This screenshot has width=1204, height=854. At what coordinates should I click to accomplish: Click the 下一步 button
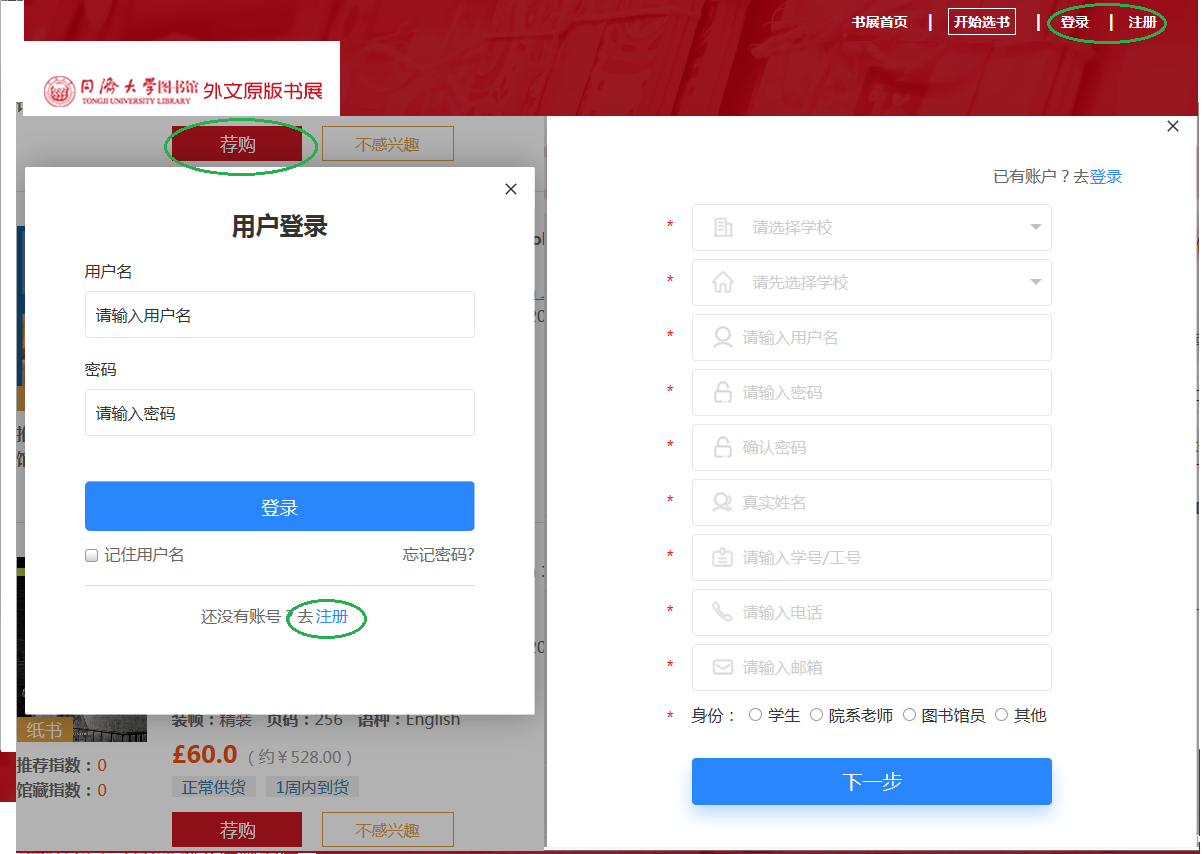point(871,781)
